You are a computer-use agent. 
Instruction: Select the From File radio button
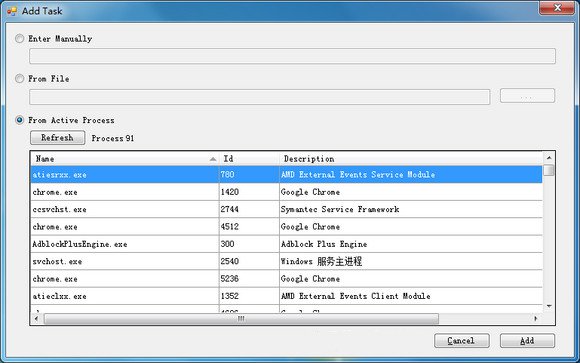[x=20, y=78]
